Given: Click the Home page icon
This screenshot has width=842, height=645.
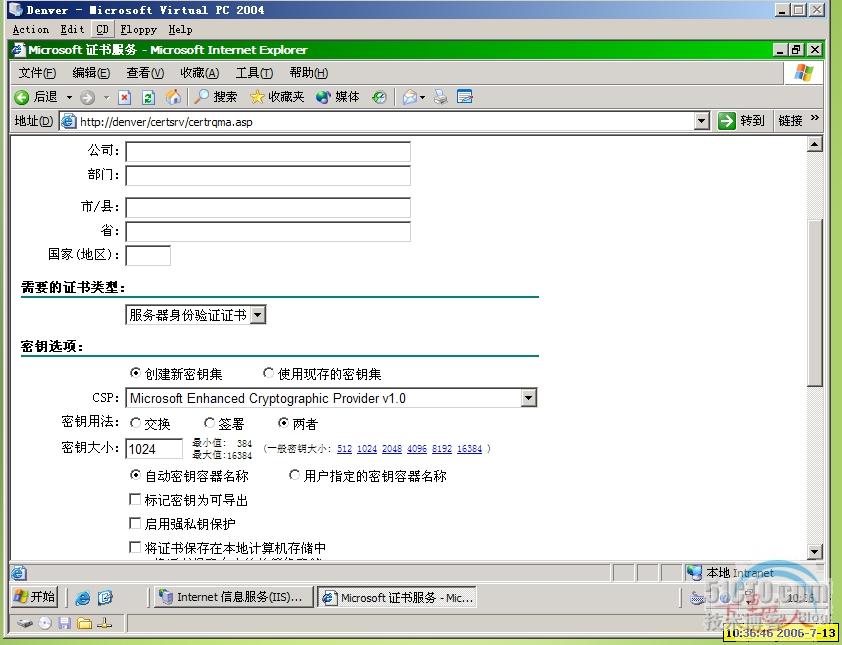Looking at the screenshot, I should 173,97.
